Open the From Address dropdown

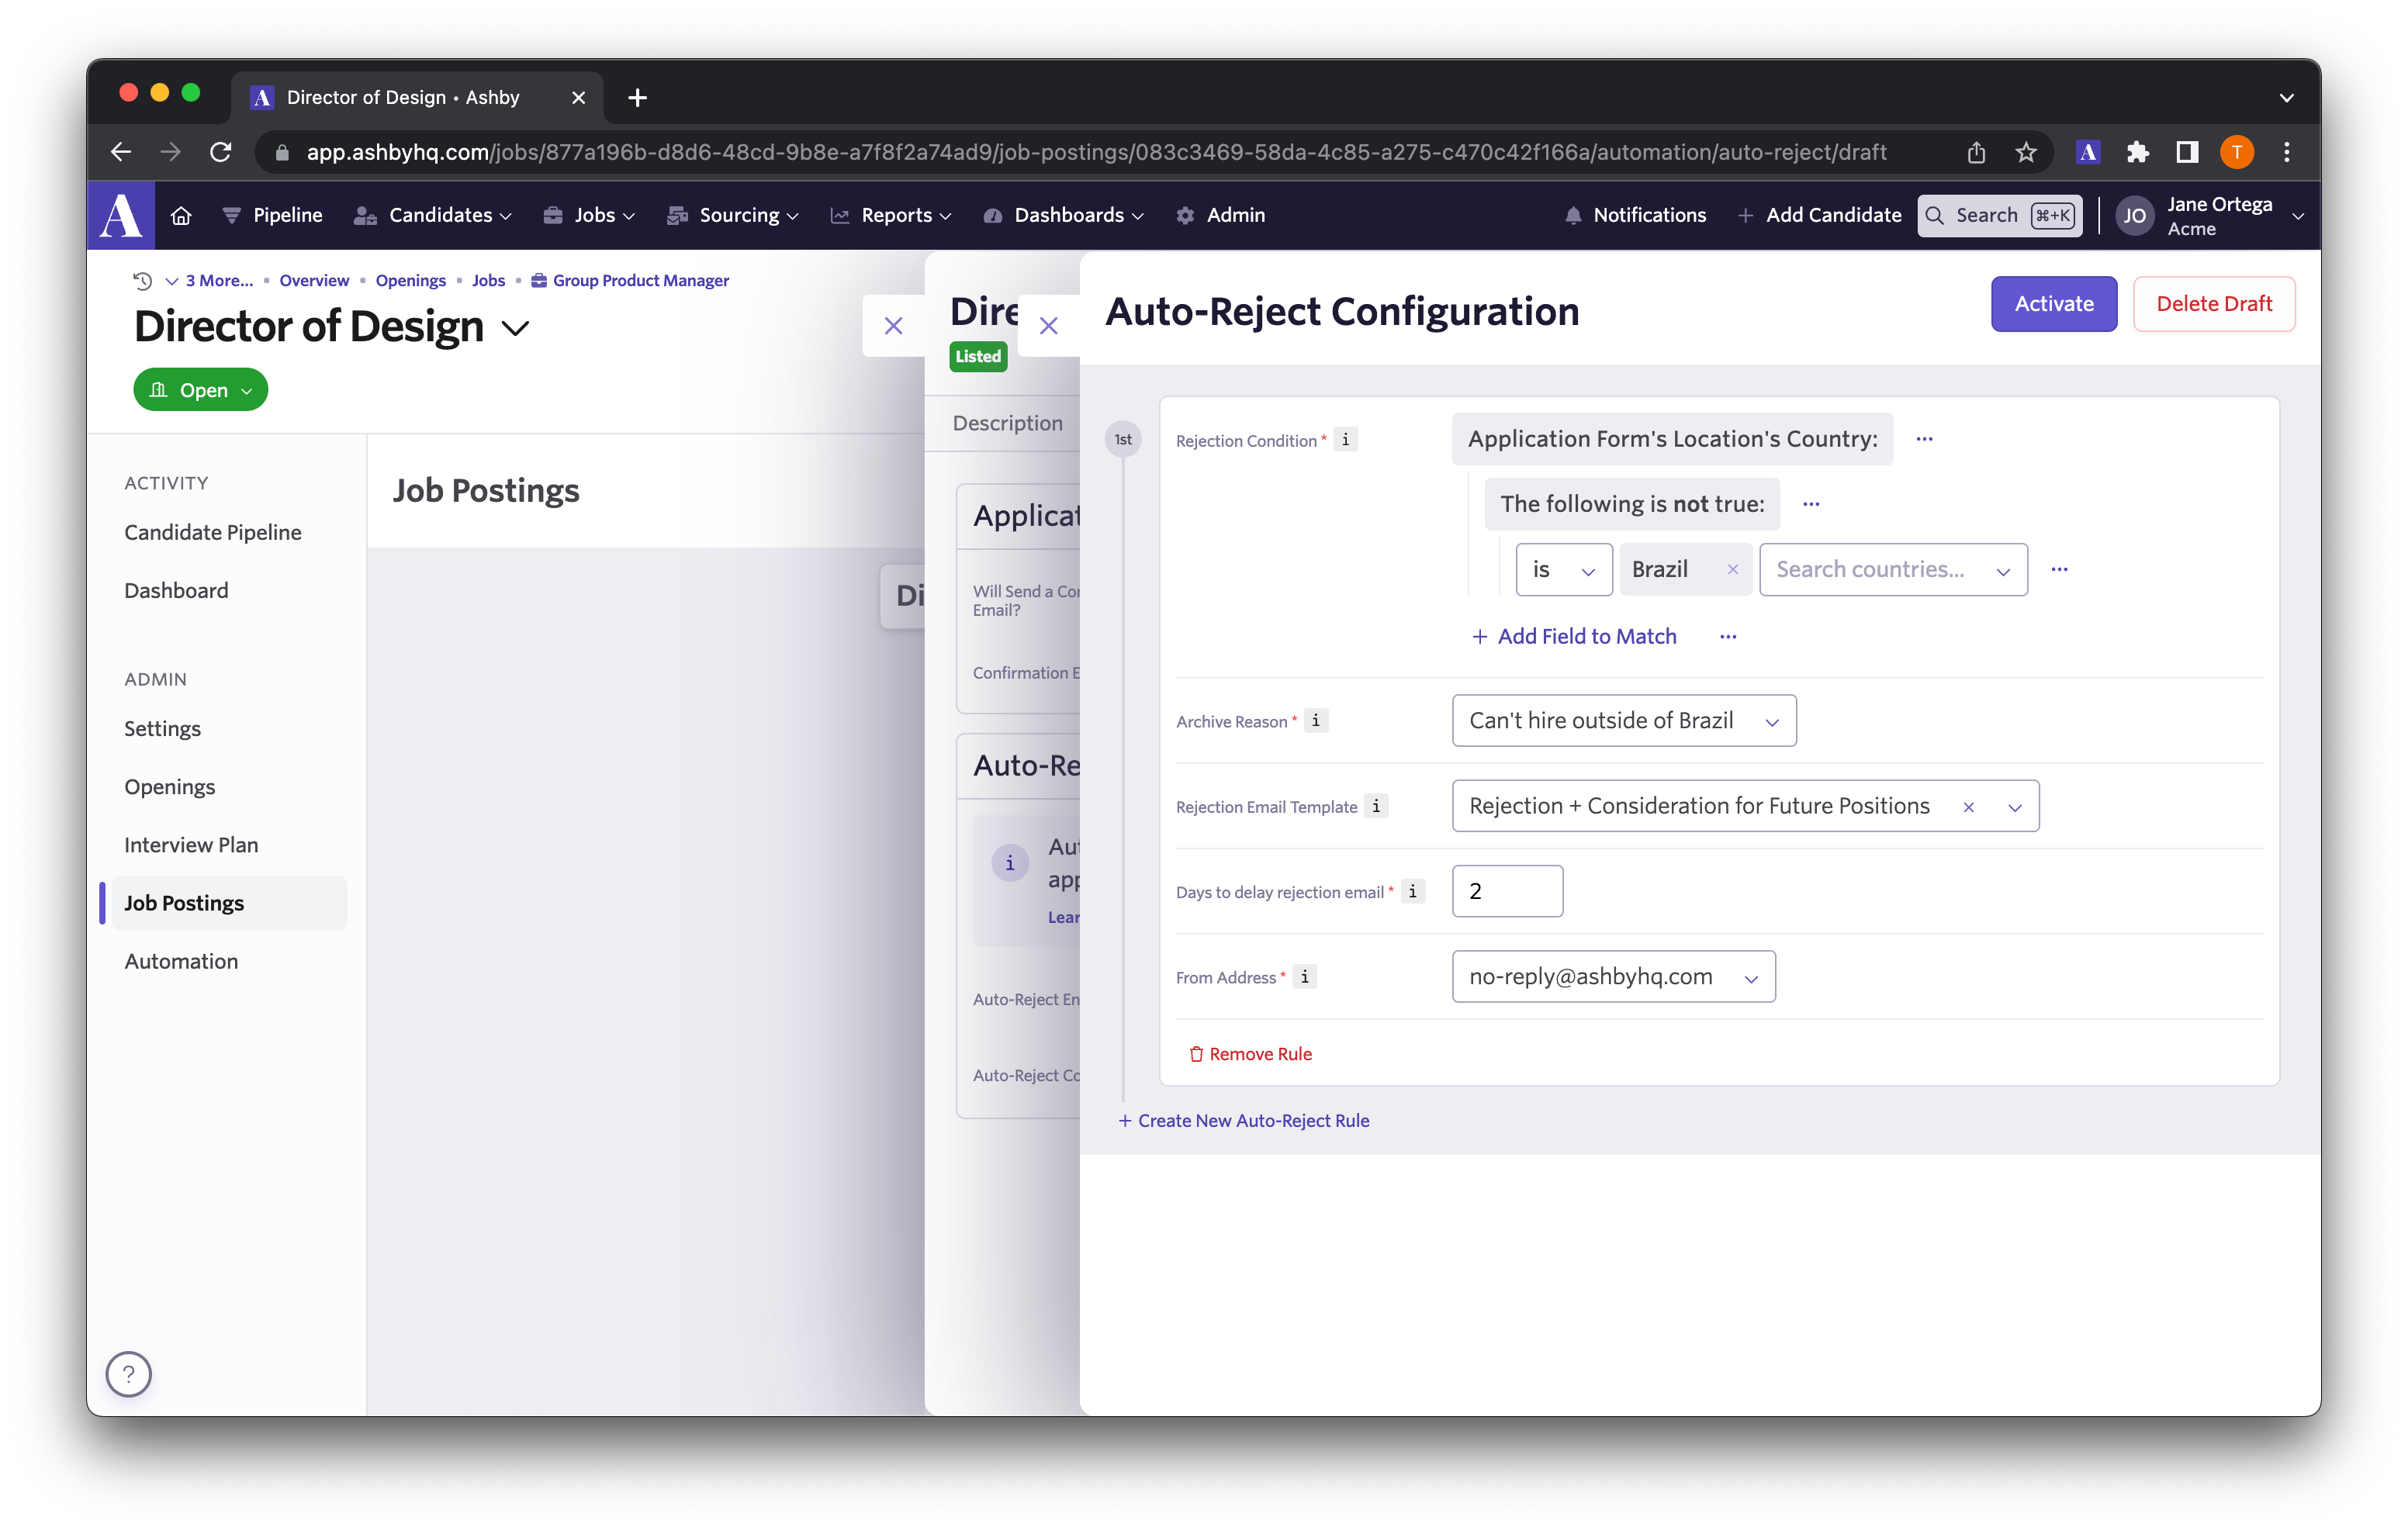tap(1613, 977)
